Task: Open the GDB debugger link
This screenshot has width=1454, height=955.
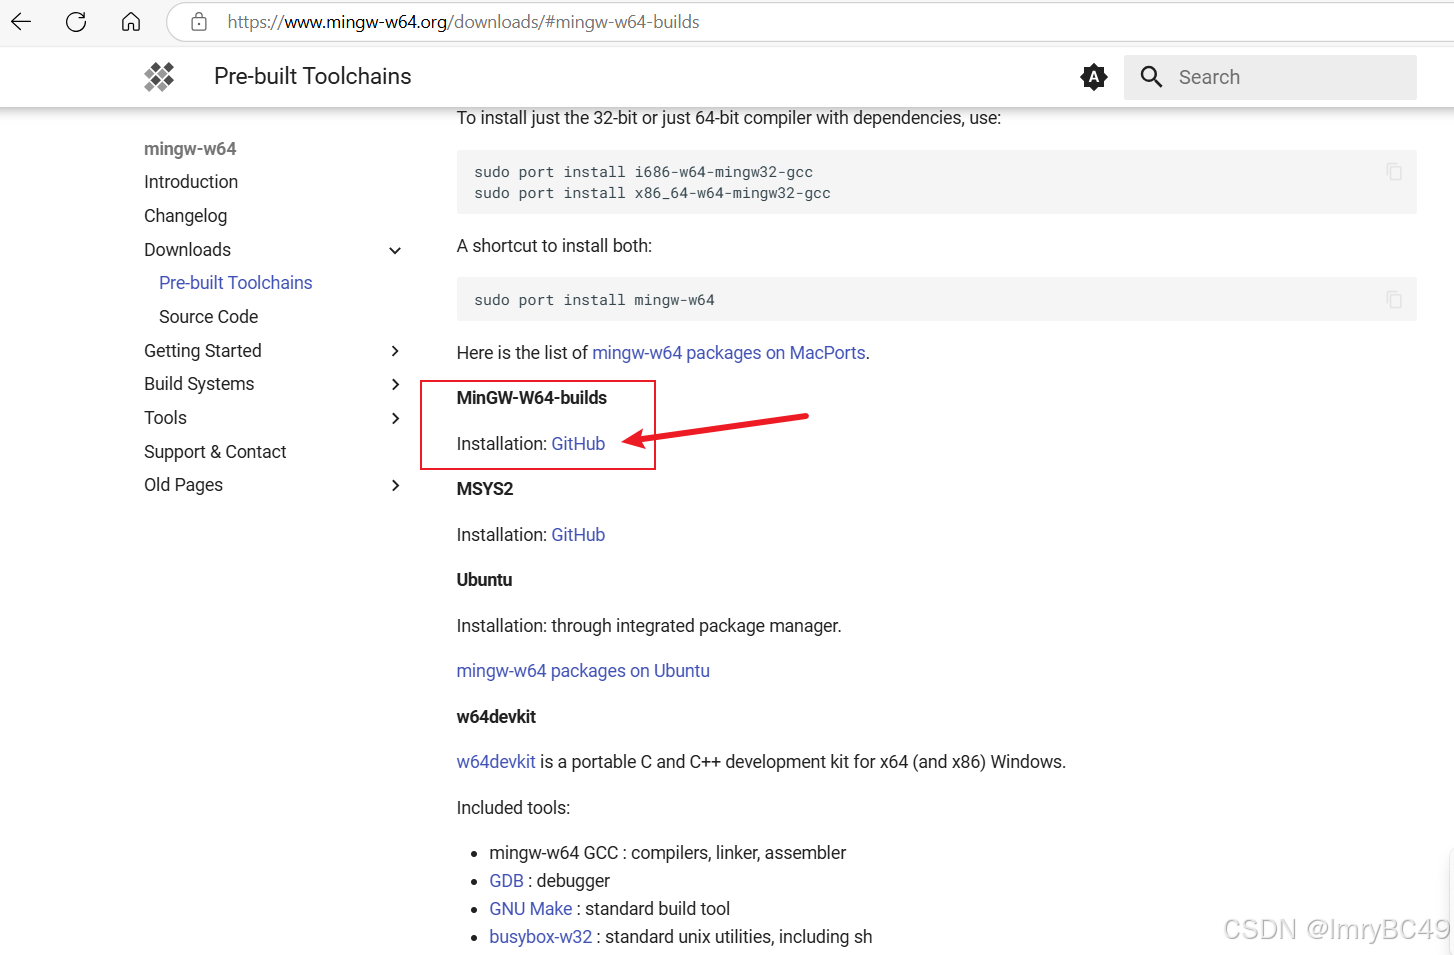Action: pos(506,881)
